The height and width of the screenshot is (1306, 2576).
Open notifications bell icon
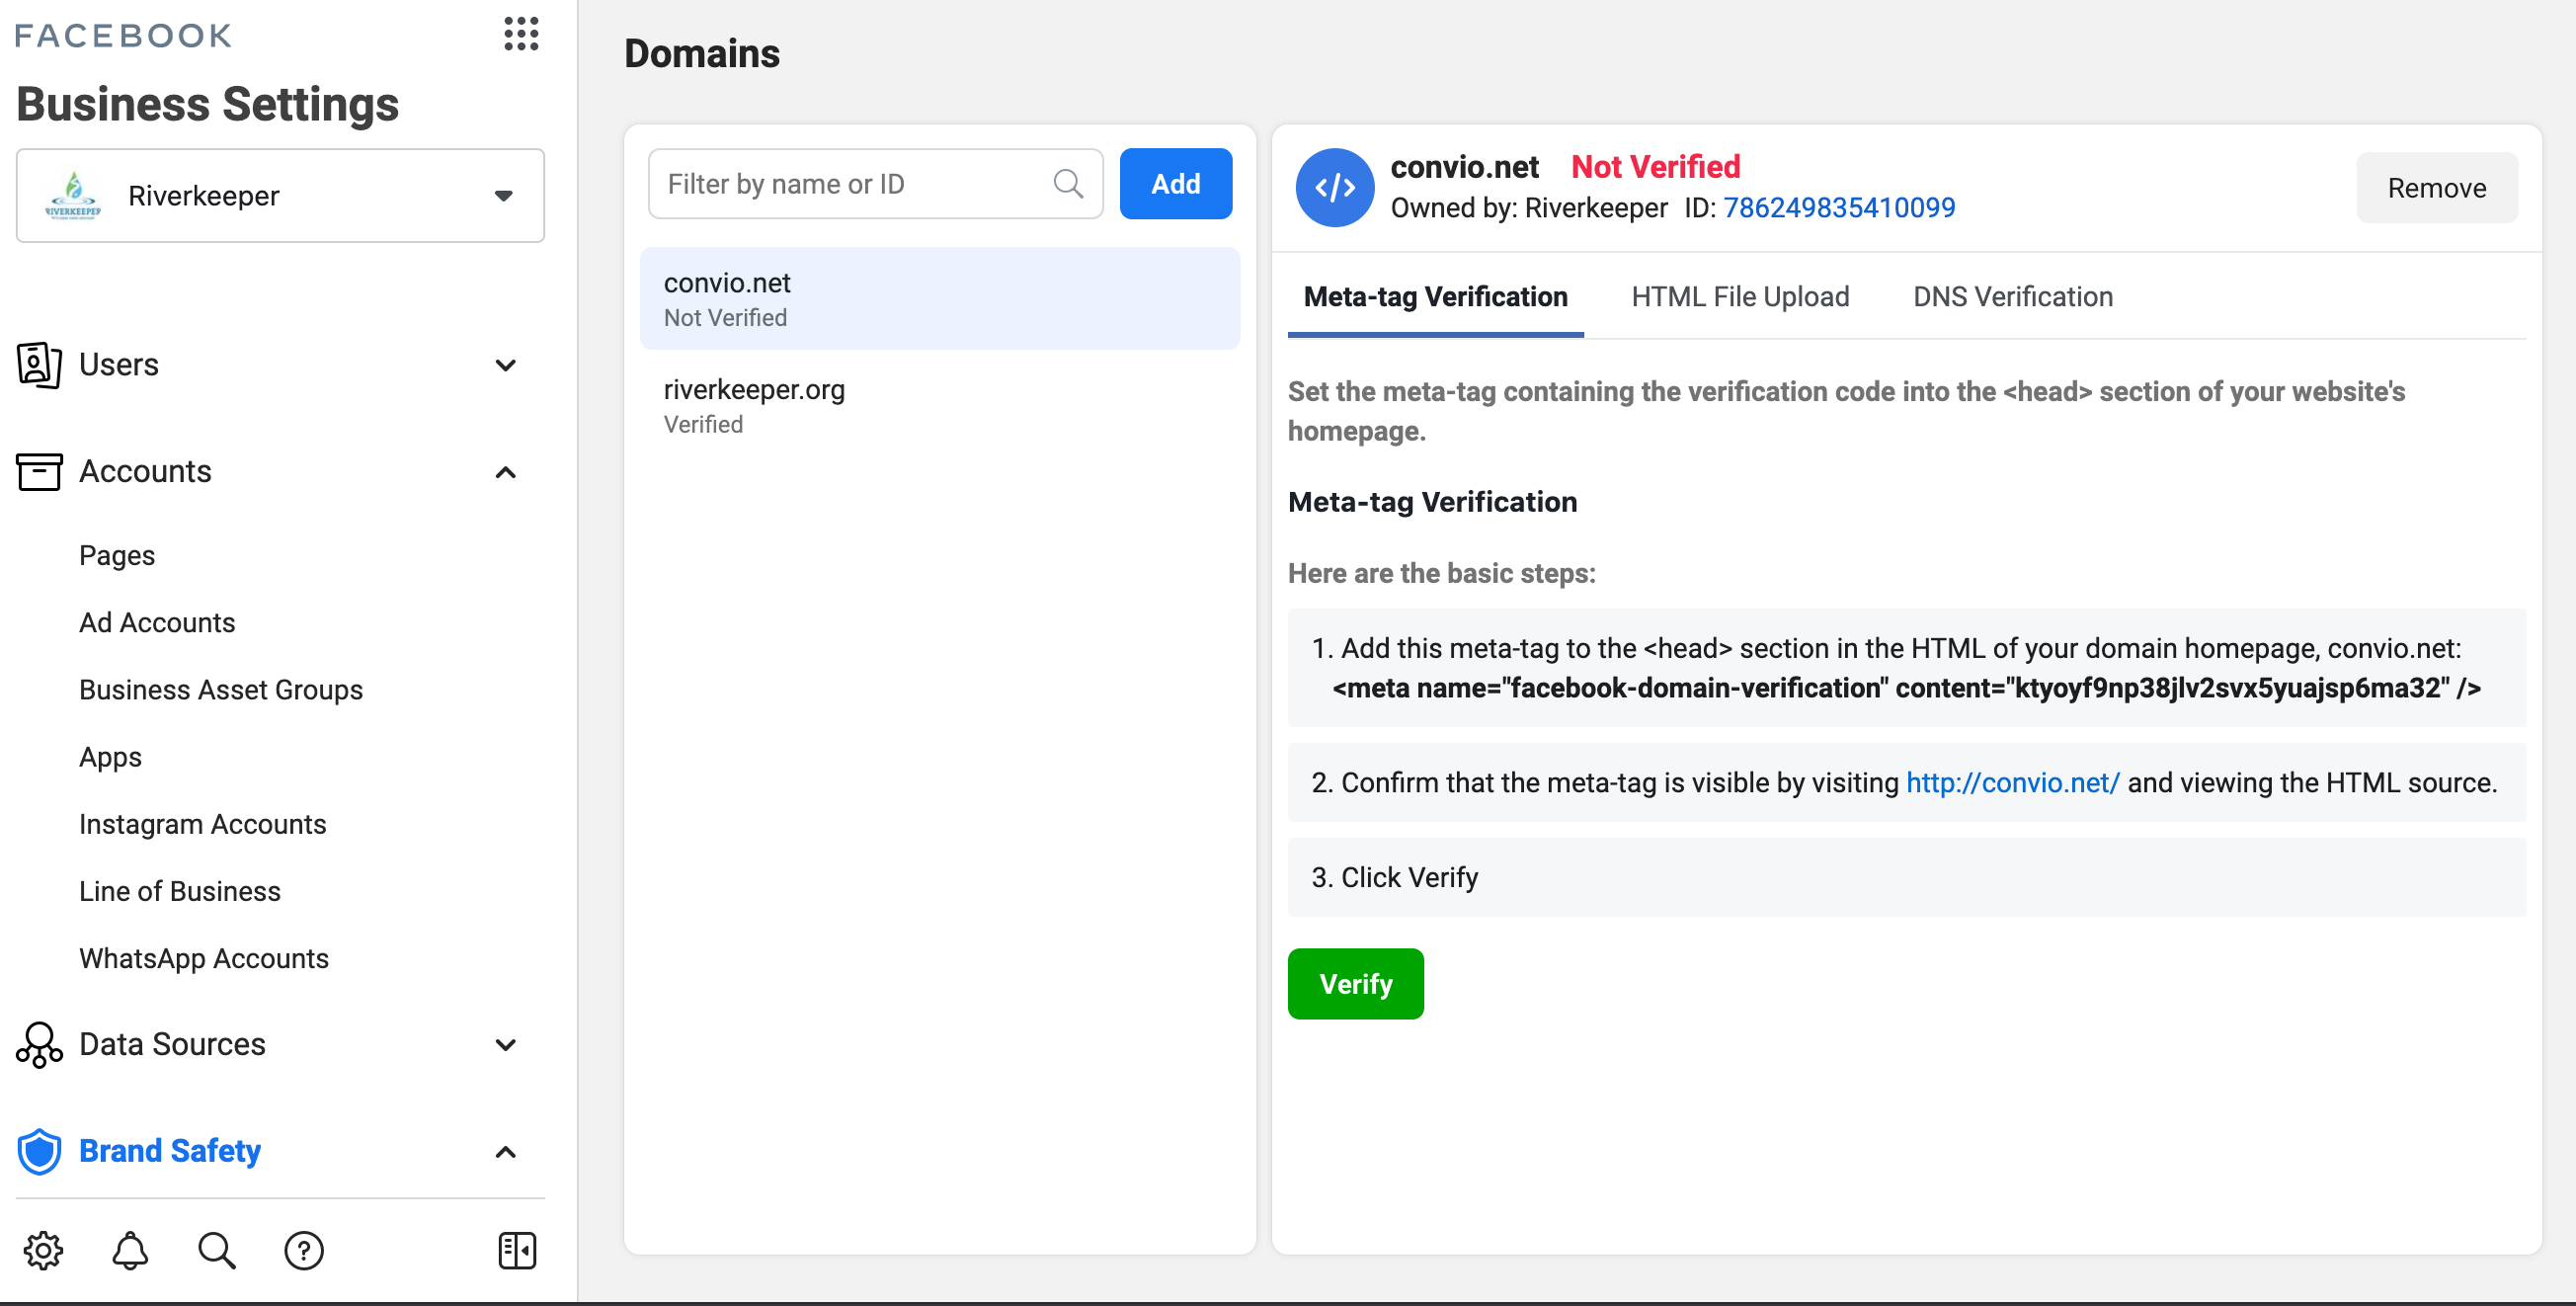130,1251
